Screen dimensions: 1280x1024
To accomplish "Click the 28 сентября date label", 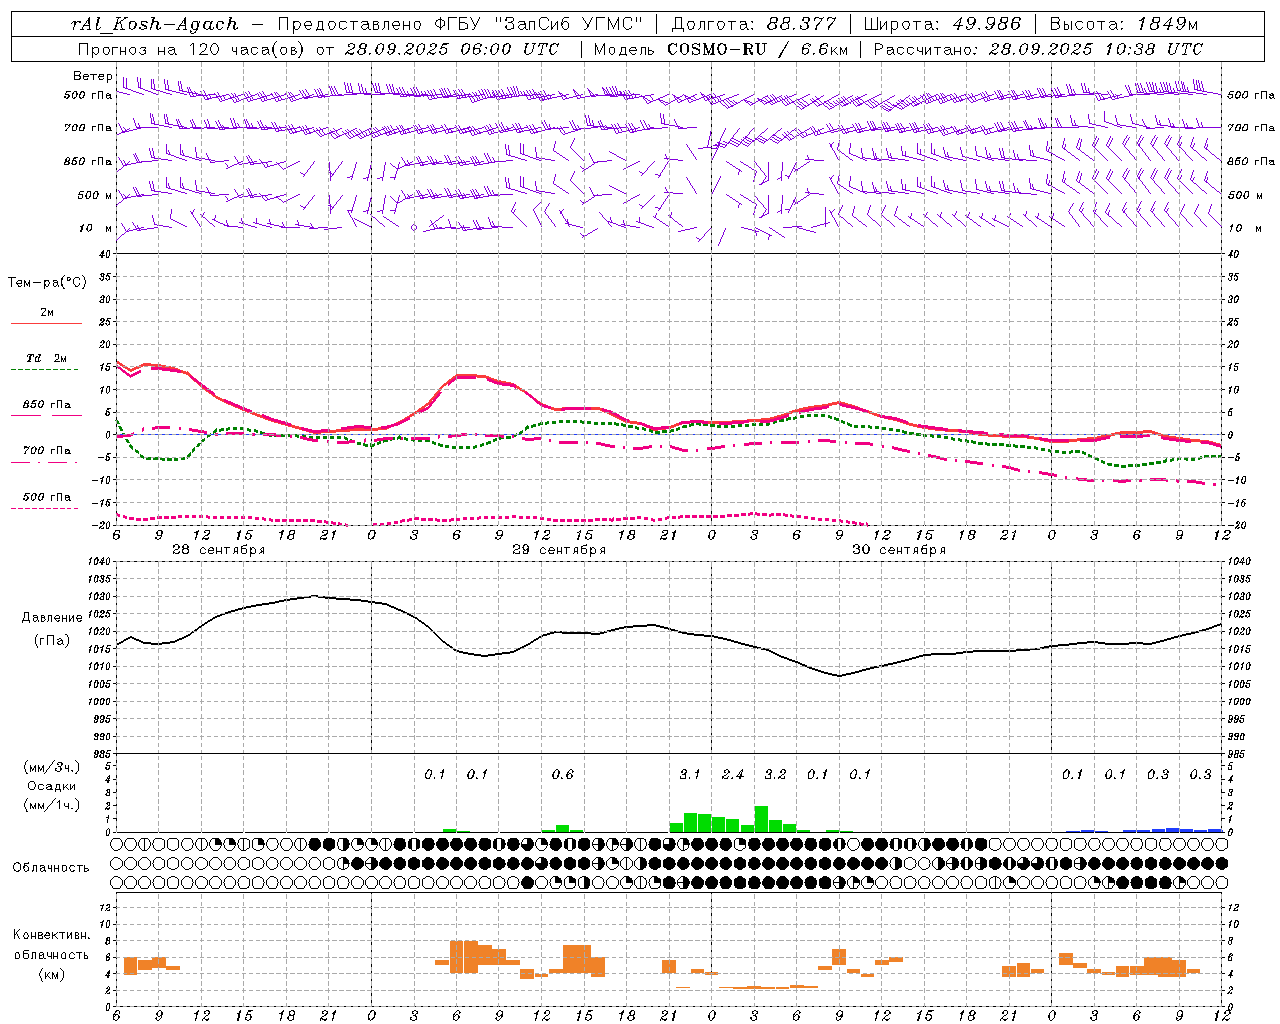I will [x=218, y=550].
